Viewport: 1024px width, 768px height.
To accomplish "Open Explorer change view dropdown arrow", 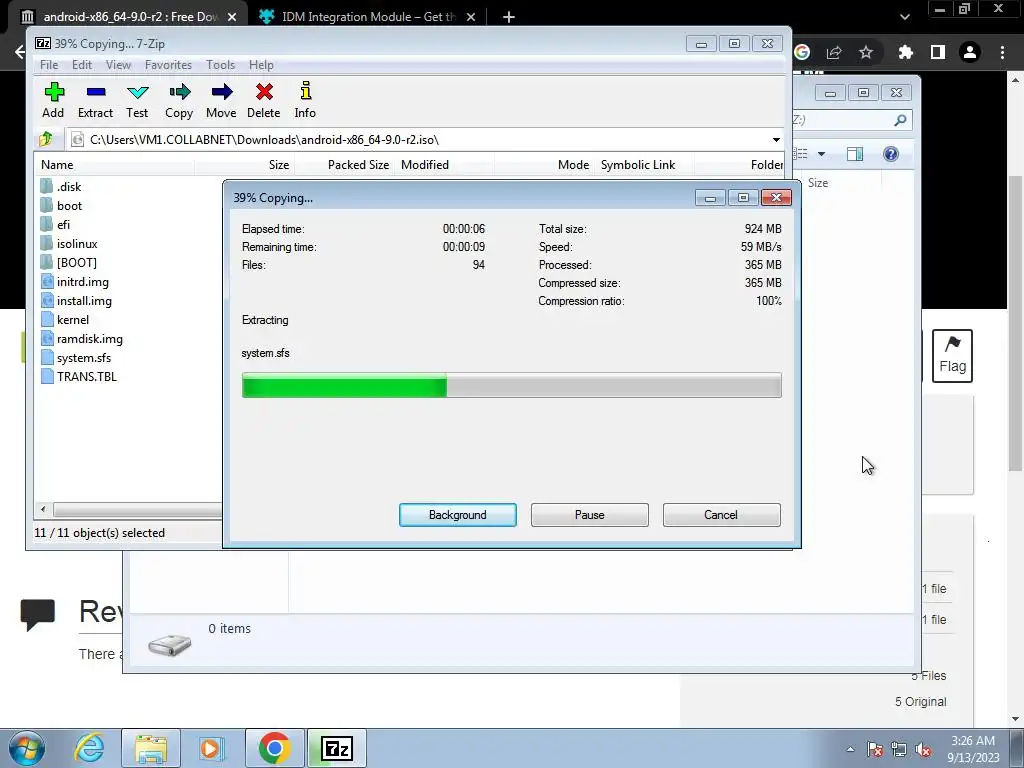I will click(822, 154).
